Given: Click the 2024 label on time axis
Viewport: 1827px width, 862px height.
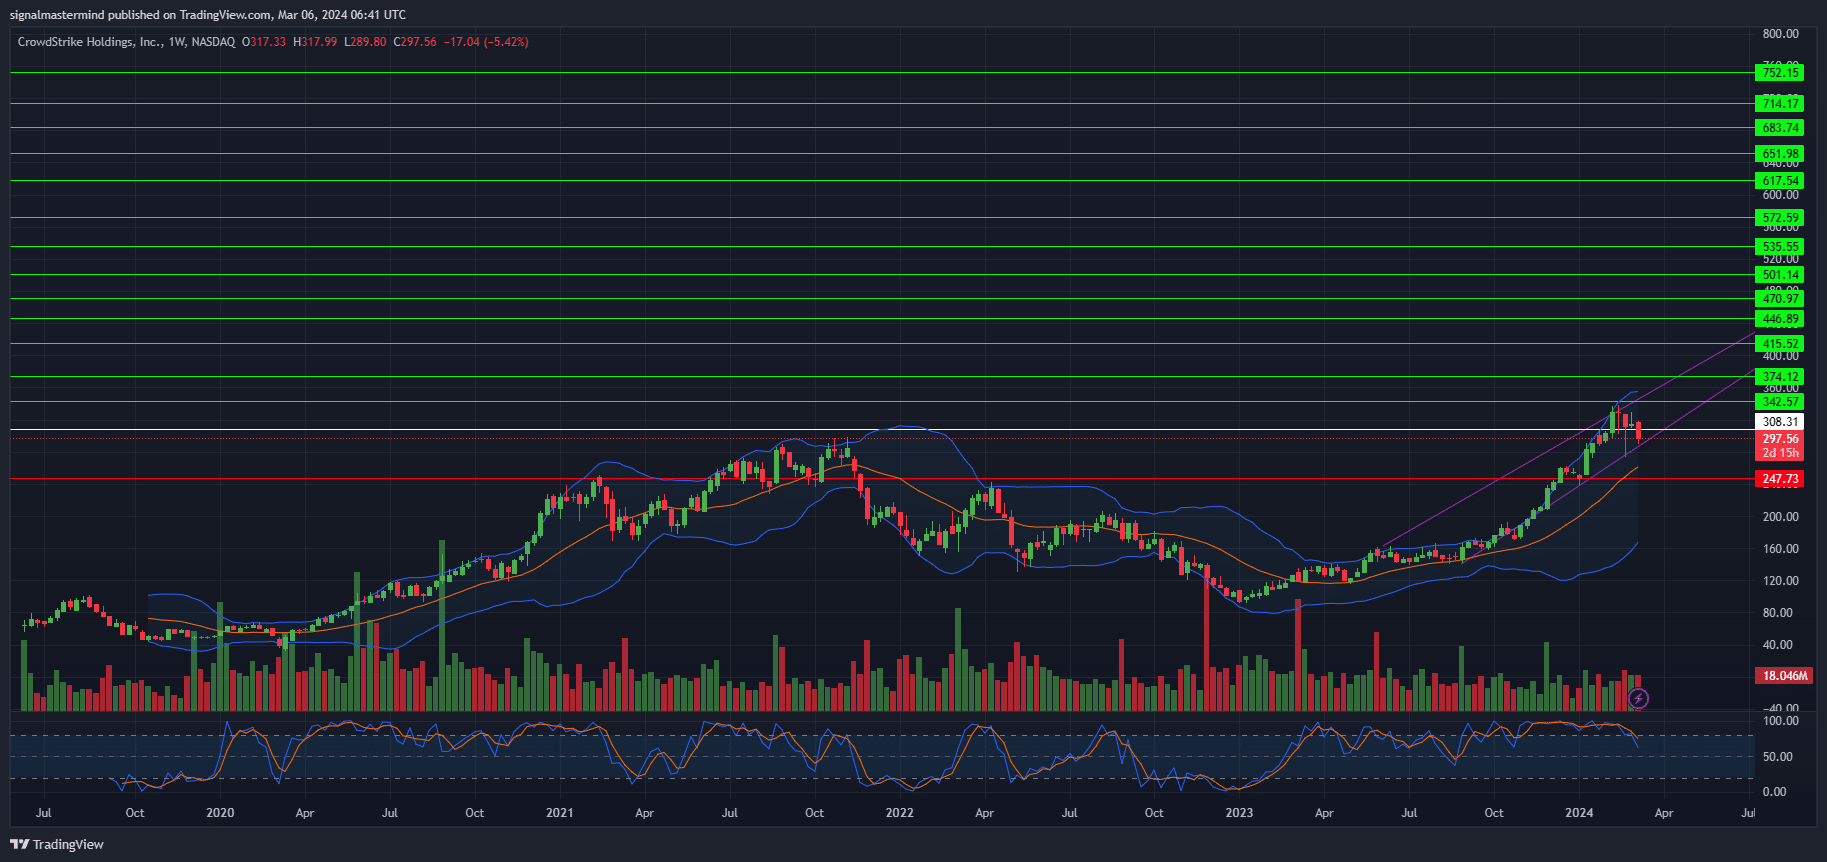Looking at the screenshot, I should 1579,813.
